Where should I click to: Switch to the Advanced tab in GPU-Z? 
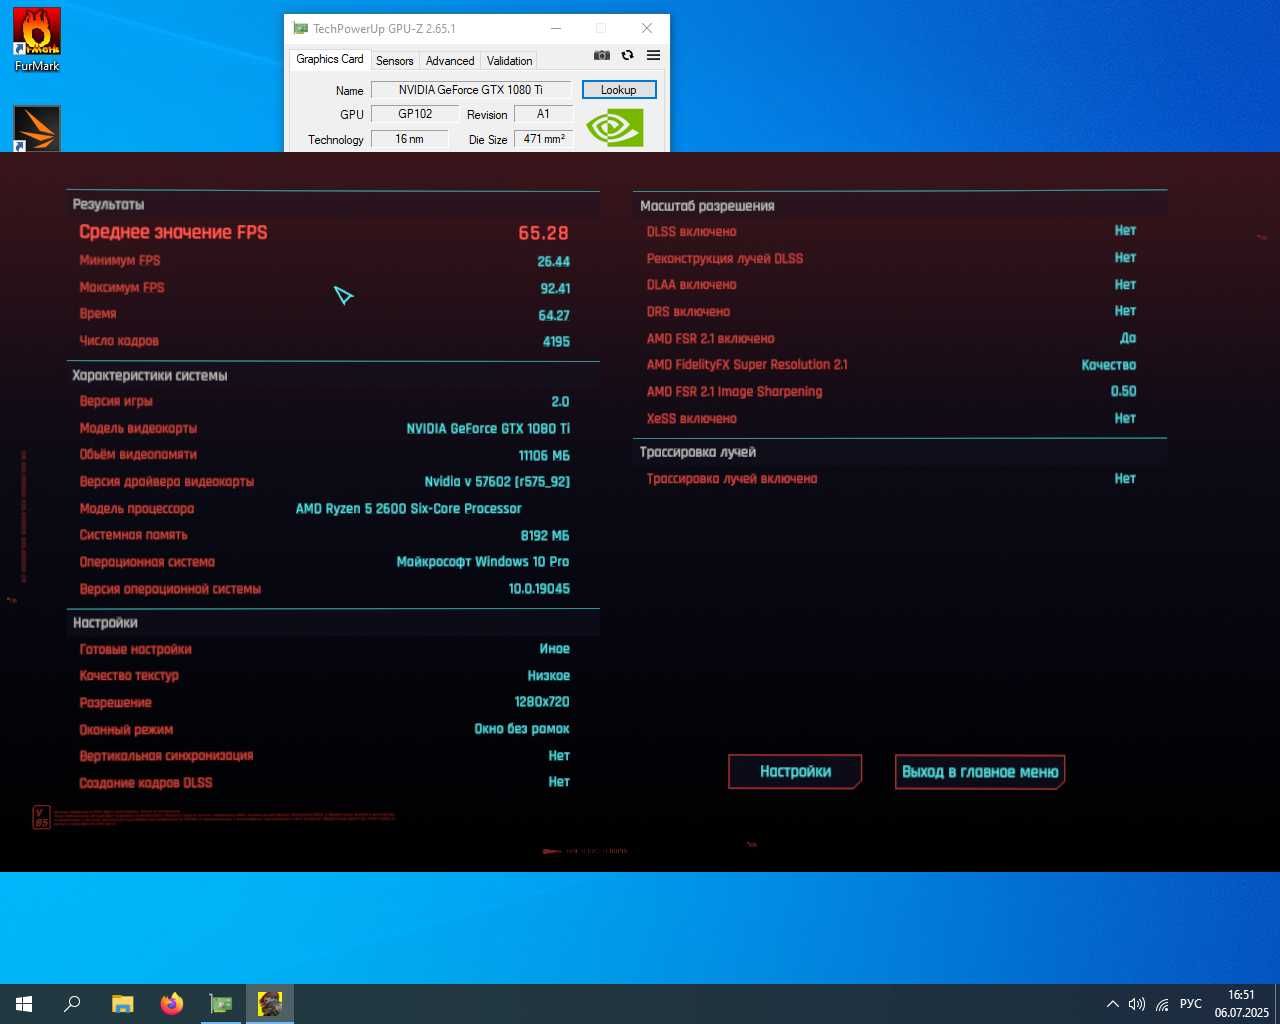coord(450,61)
